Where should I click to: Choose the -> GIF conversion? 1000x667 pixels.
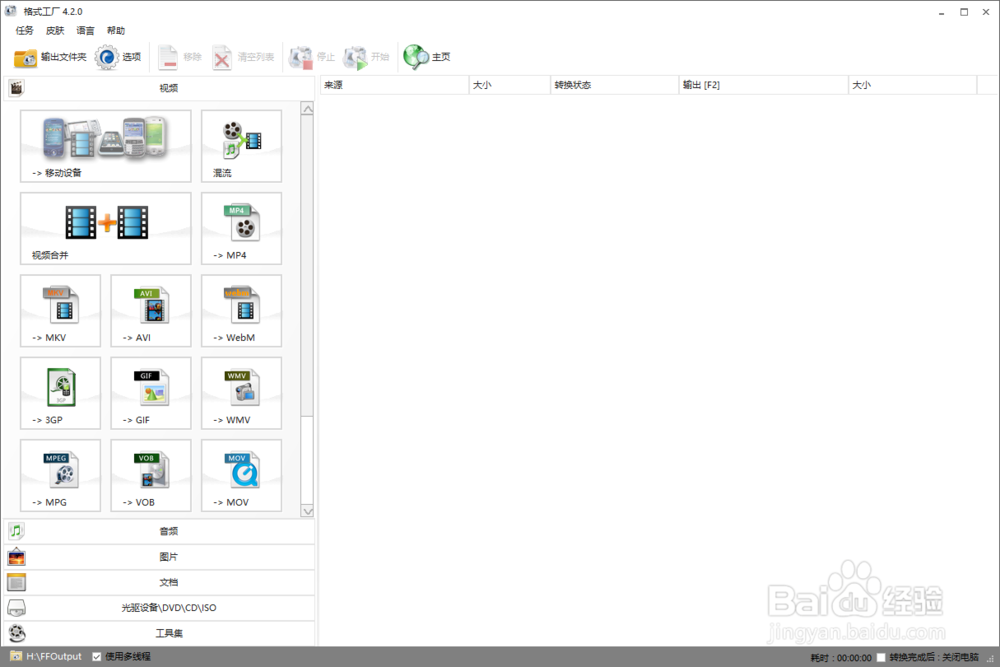[x=151, y=393]
